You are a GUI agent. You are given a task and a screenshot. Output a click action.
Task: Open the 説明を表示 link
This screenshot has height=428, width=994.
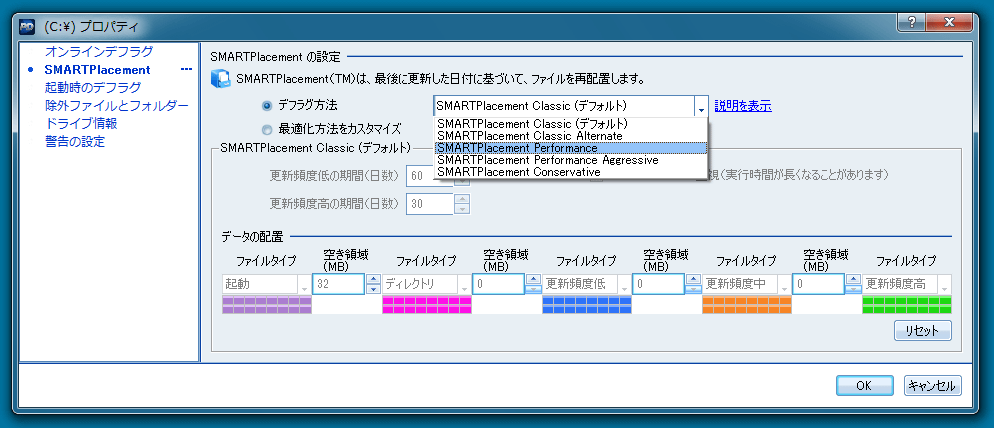[743, 107]
